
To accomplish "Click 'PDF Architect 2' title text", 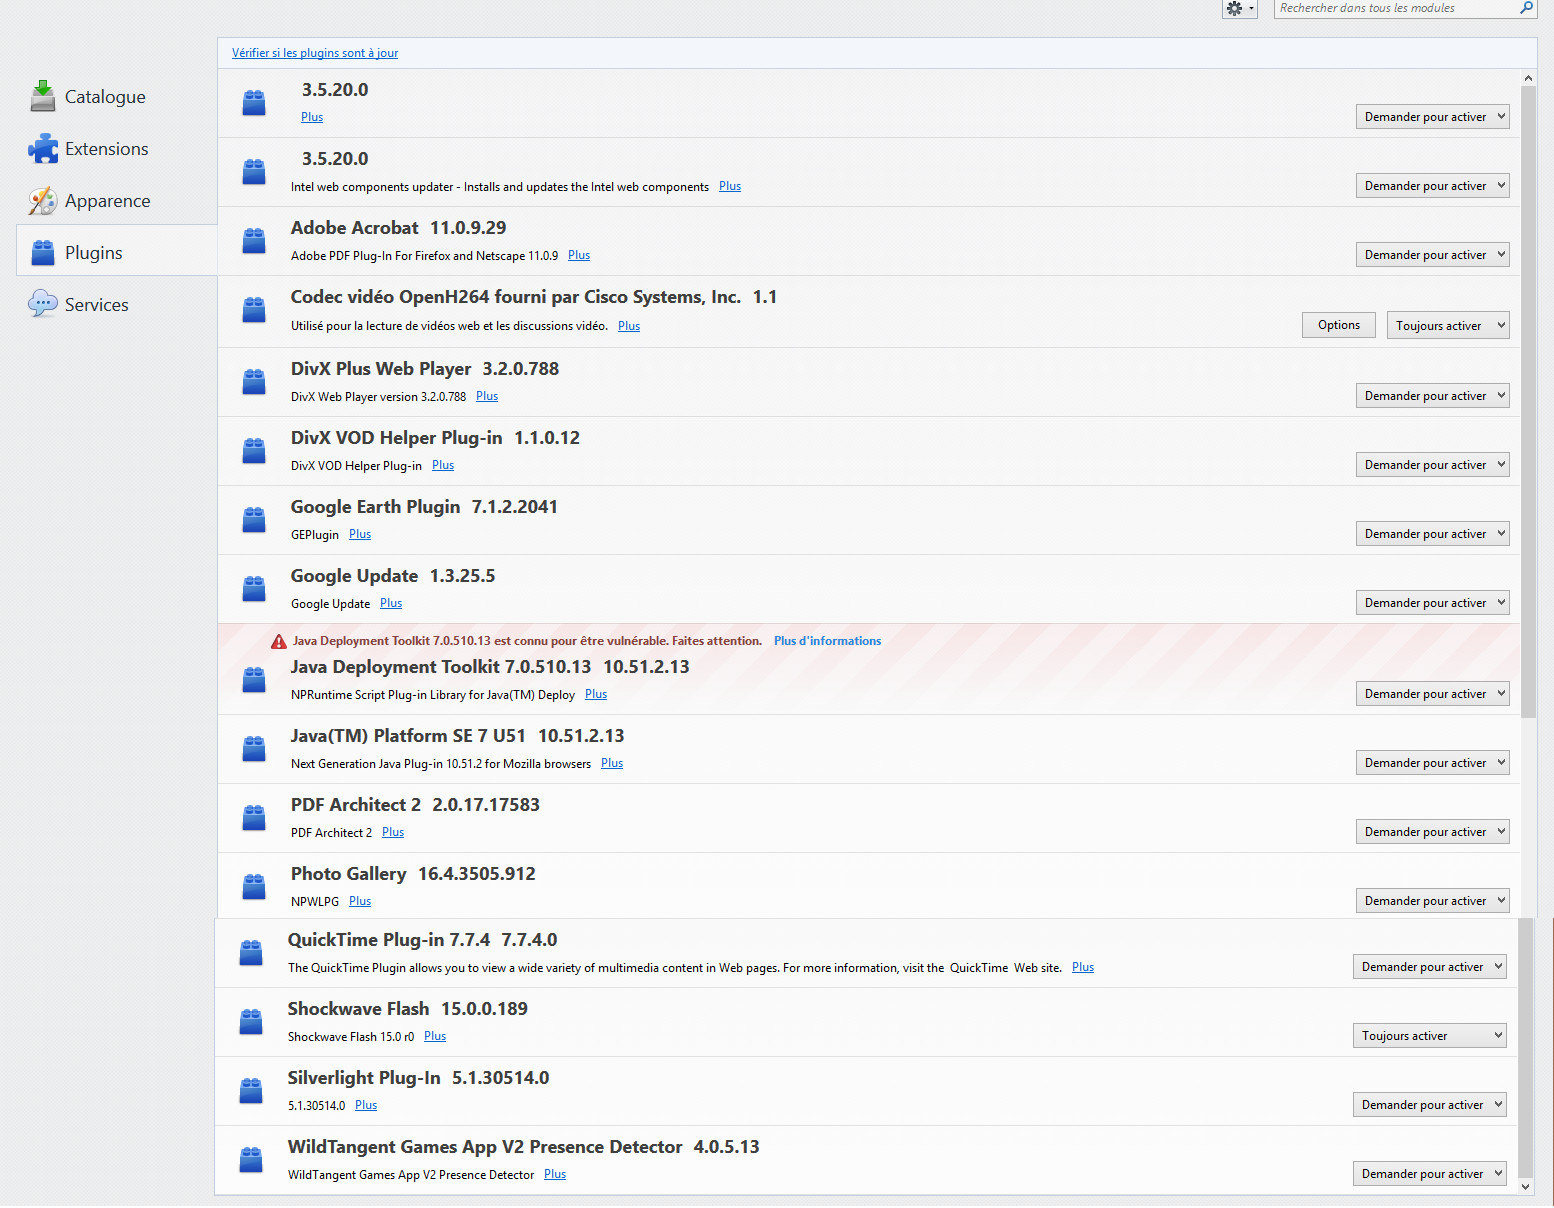I will tap(356, 805).
